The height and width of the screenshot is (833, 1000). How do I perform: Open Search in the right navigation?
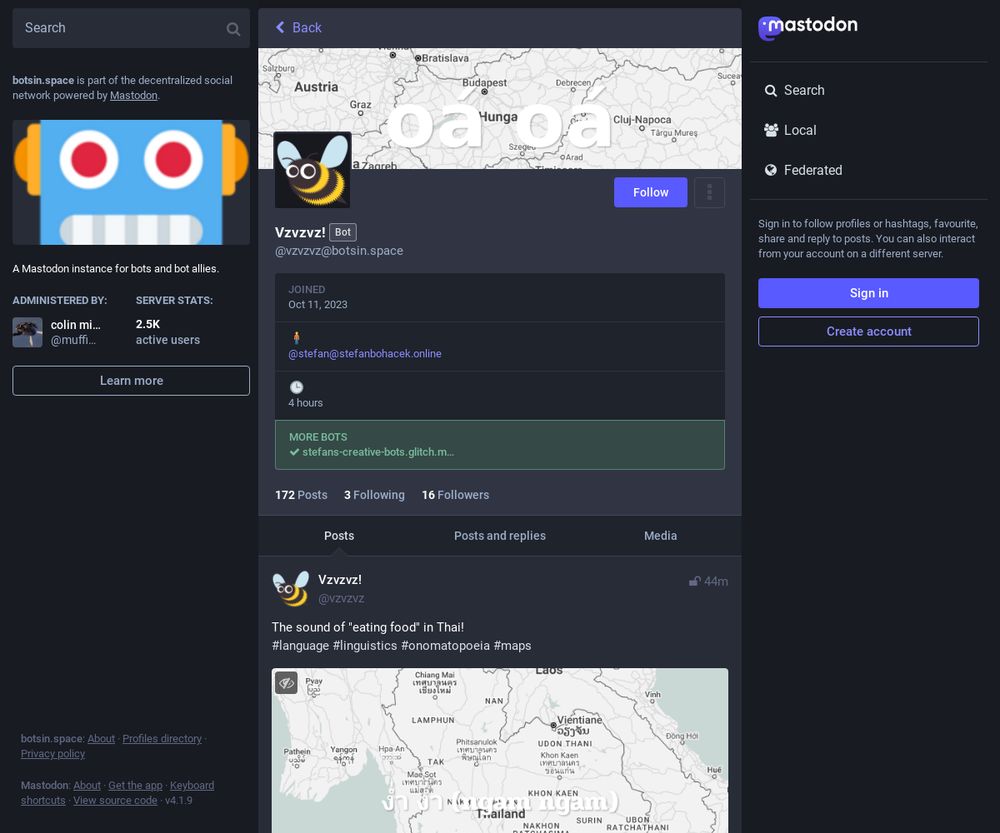coord(795,91)
